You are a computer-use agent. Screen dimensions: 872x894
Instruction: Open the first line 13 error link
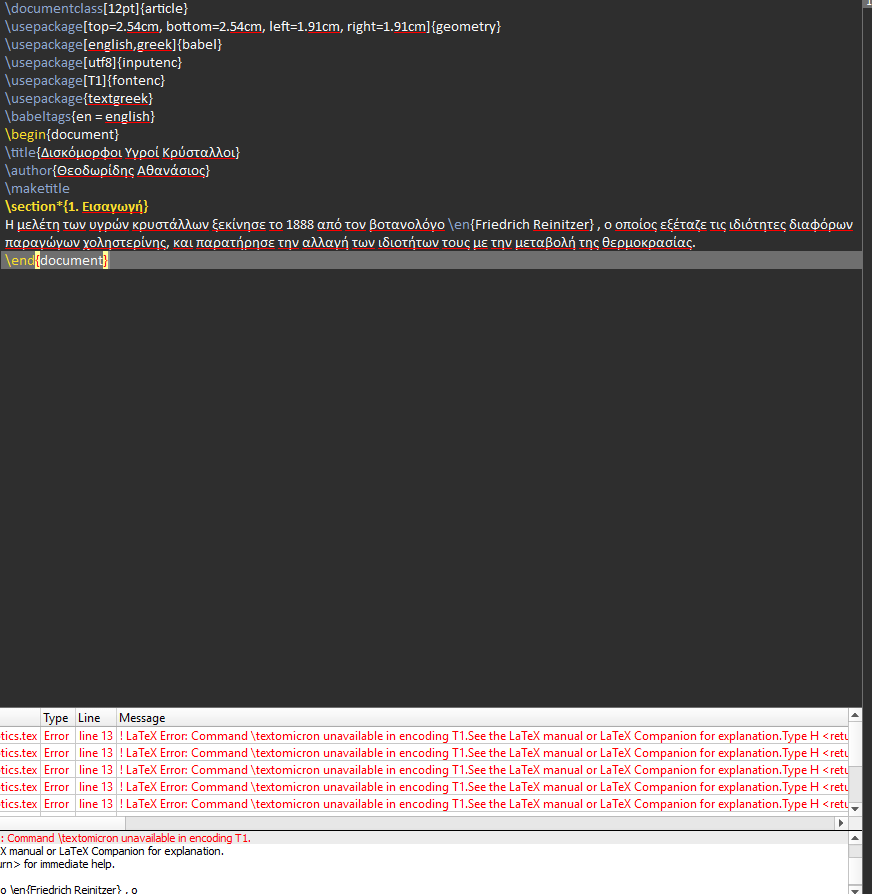pyautogui.click(x=94, y=735)
